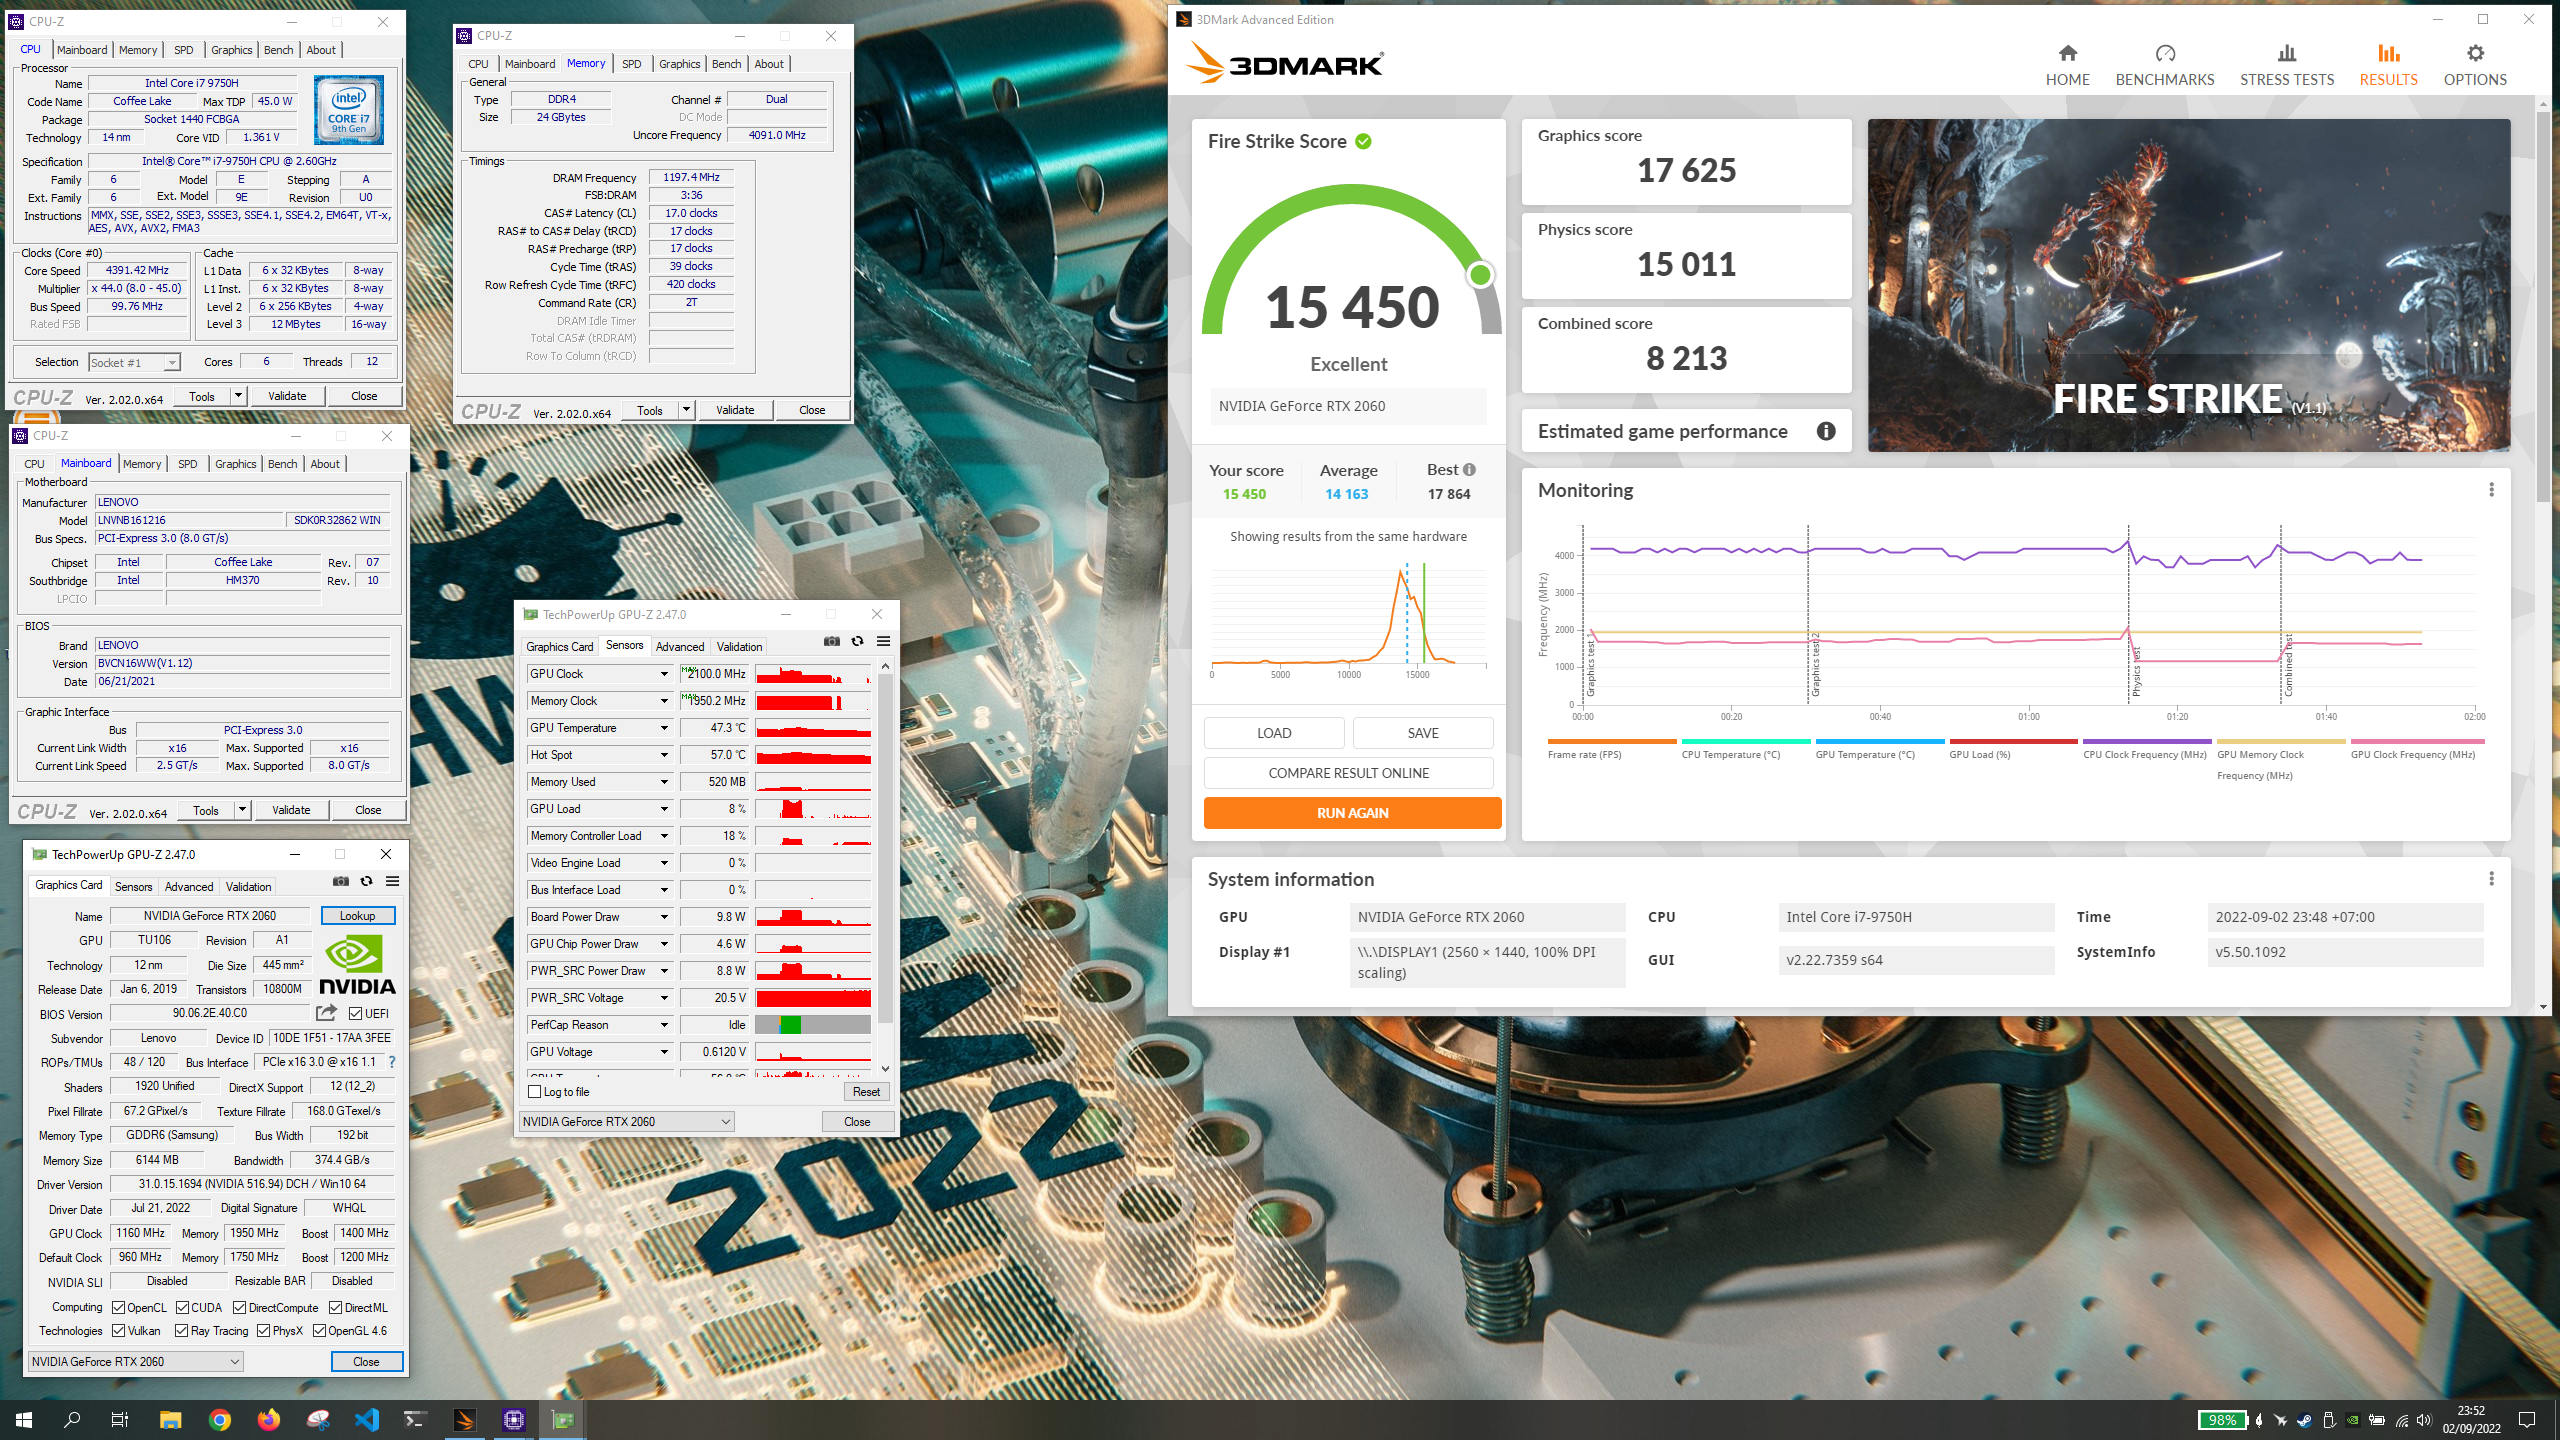Expand PerfCap Reason sensor dropdown
This screenshot has height=1440, width=2560.
pos(664,1025)
